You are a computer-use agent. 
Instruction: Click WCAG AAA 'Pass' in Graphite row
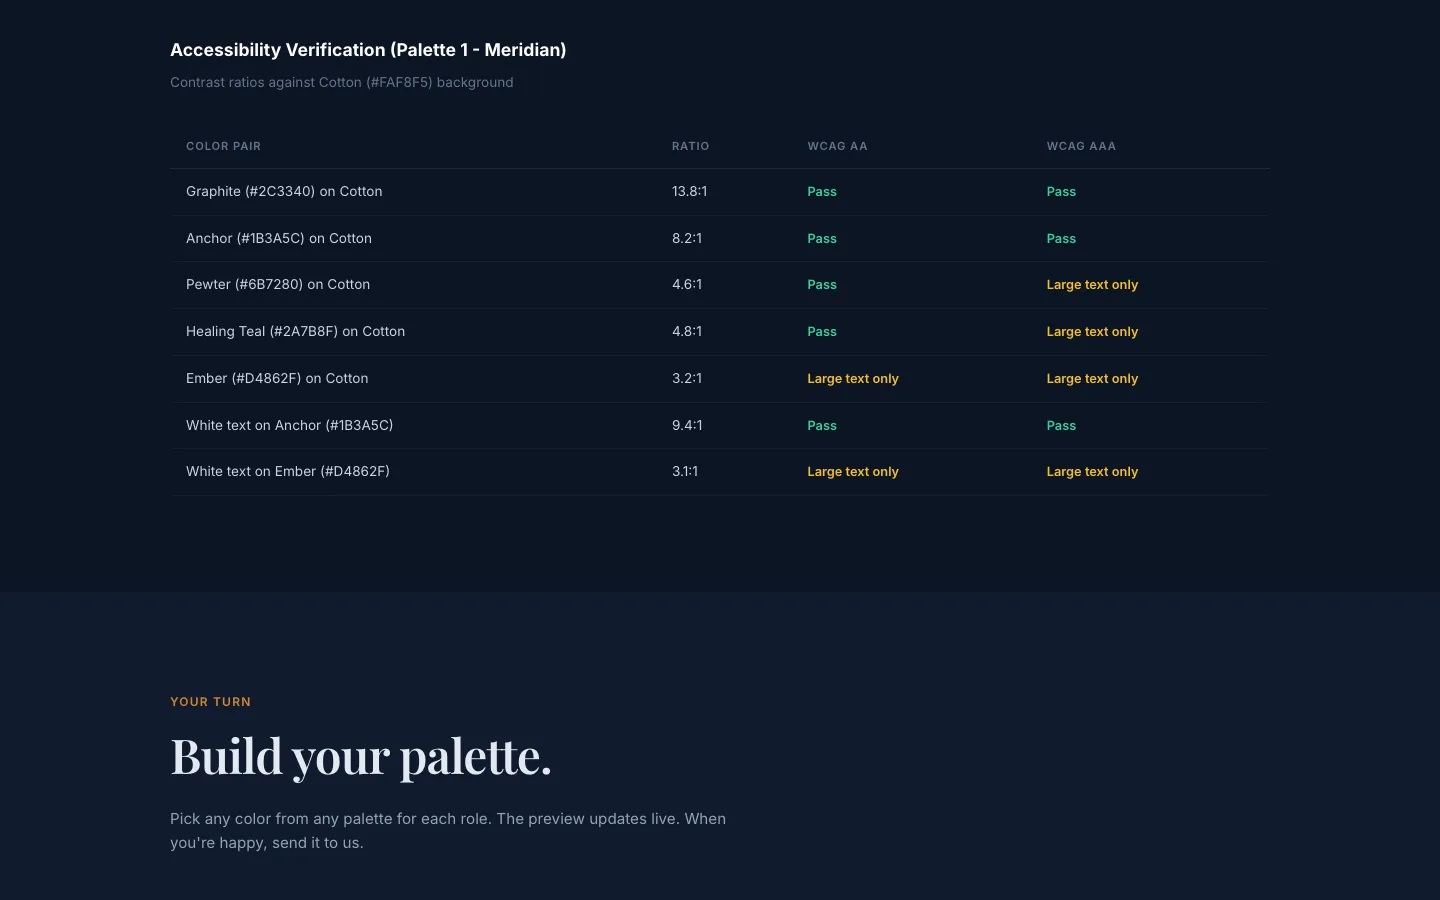pyautogui.click(x=1061, y=191)
